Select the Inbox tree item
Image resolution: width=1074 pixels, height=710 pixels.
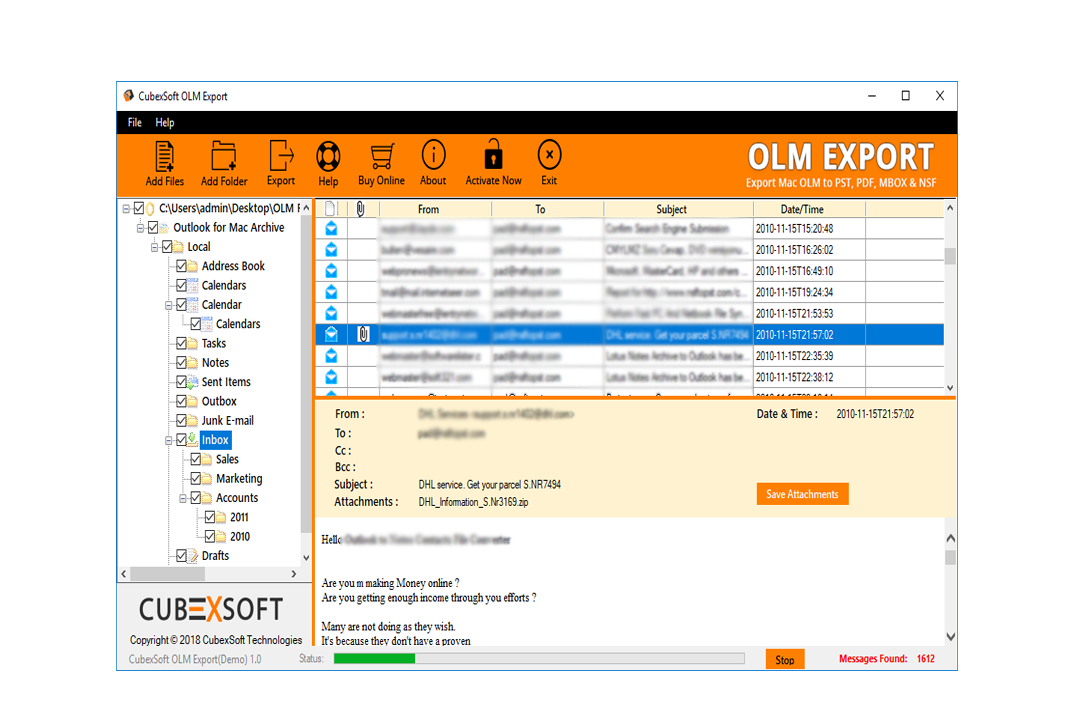click(215, 440)
